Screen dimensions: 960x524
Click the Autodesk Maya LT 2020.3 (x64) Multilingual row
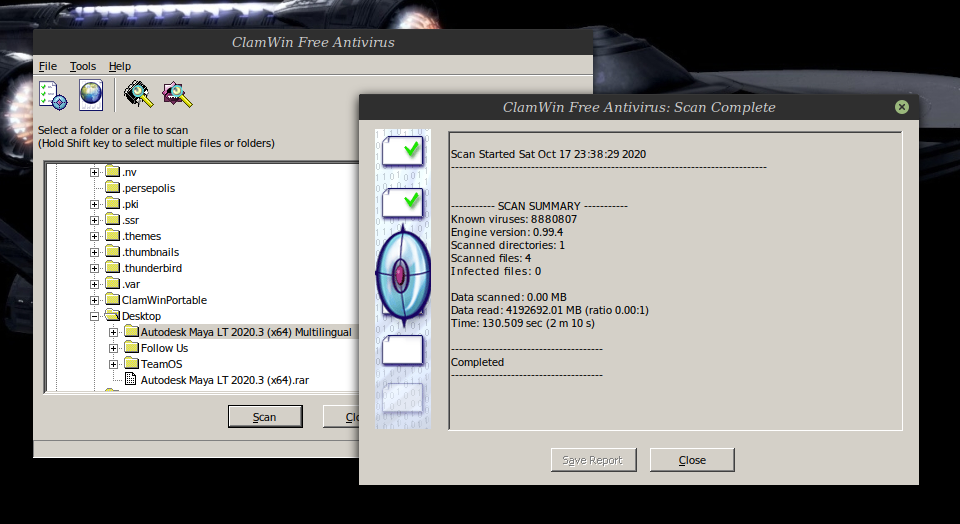(x=246, y=332)
